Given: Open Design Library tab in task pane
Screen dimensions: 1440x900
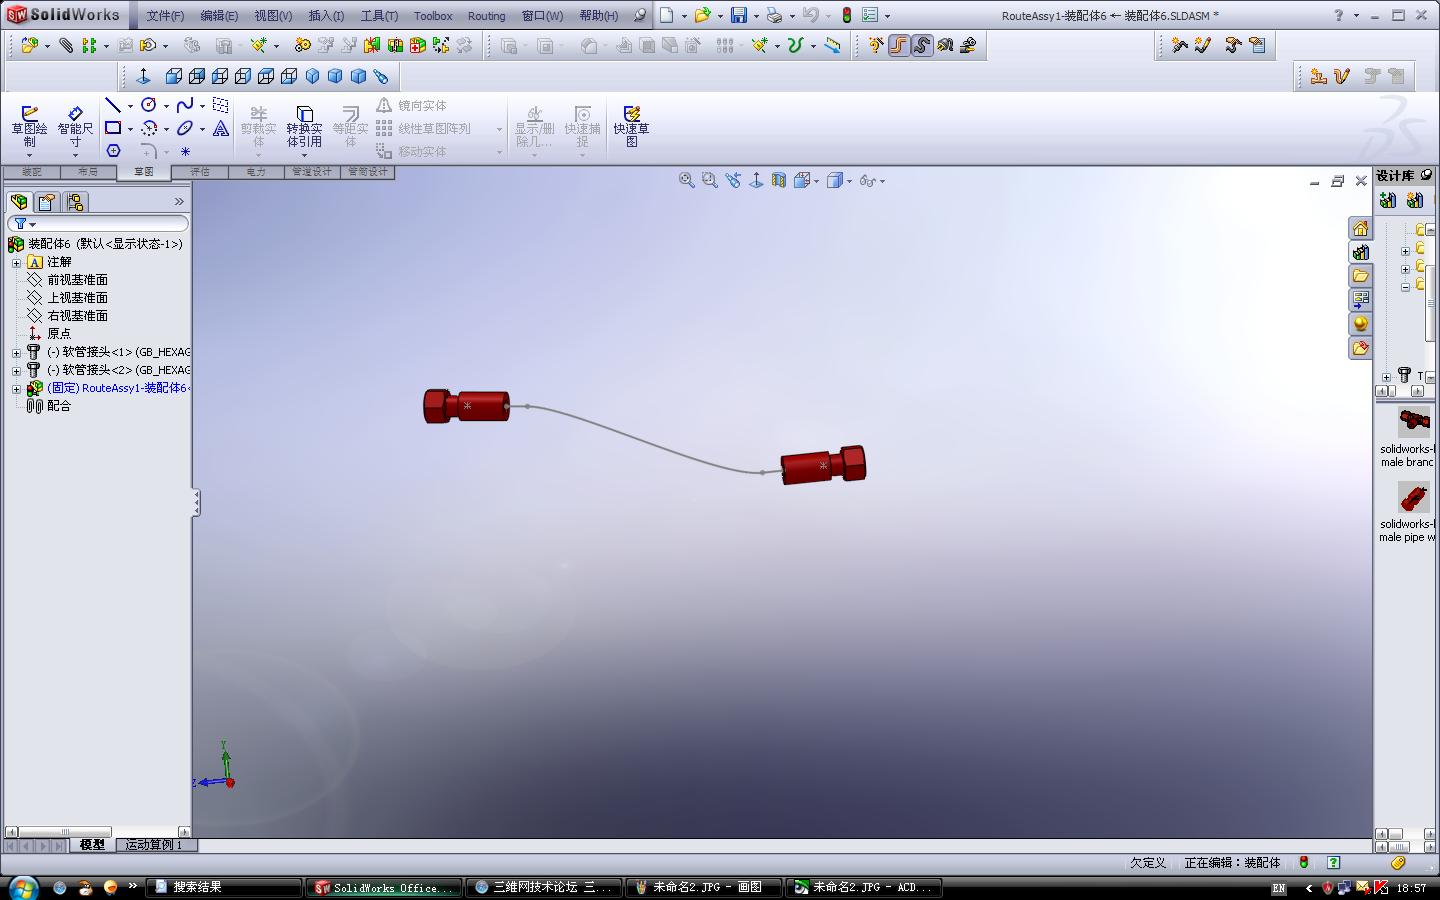Looking at the screenshot, I should [1360, 252].
